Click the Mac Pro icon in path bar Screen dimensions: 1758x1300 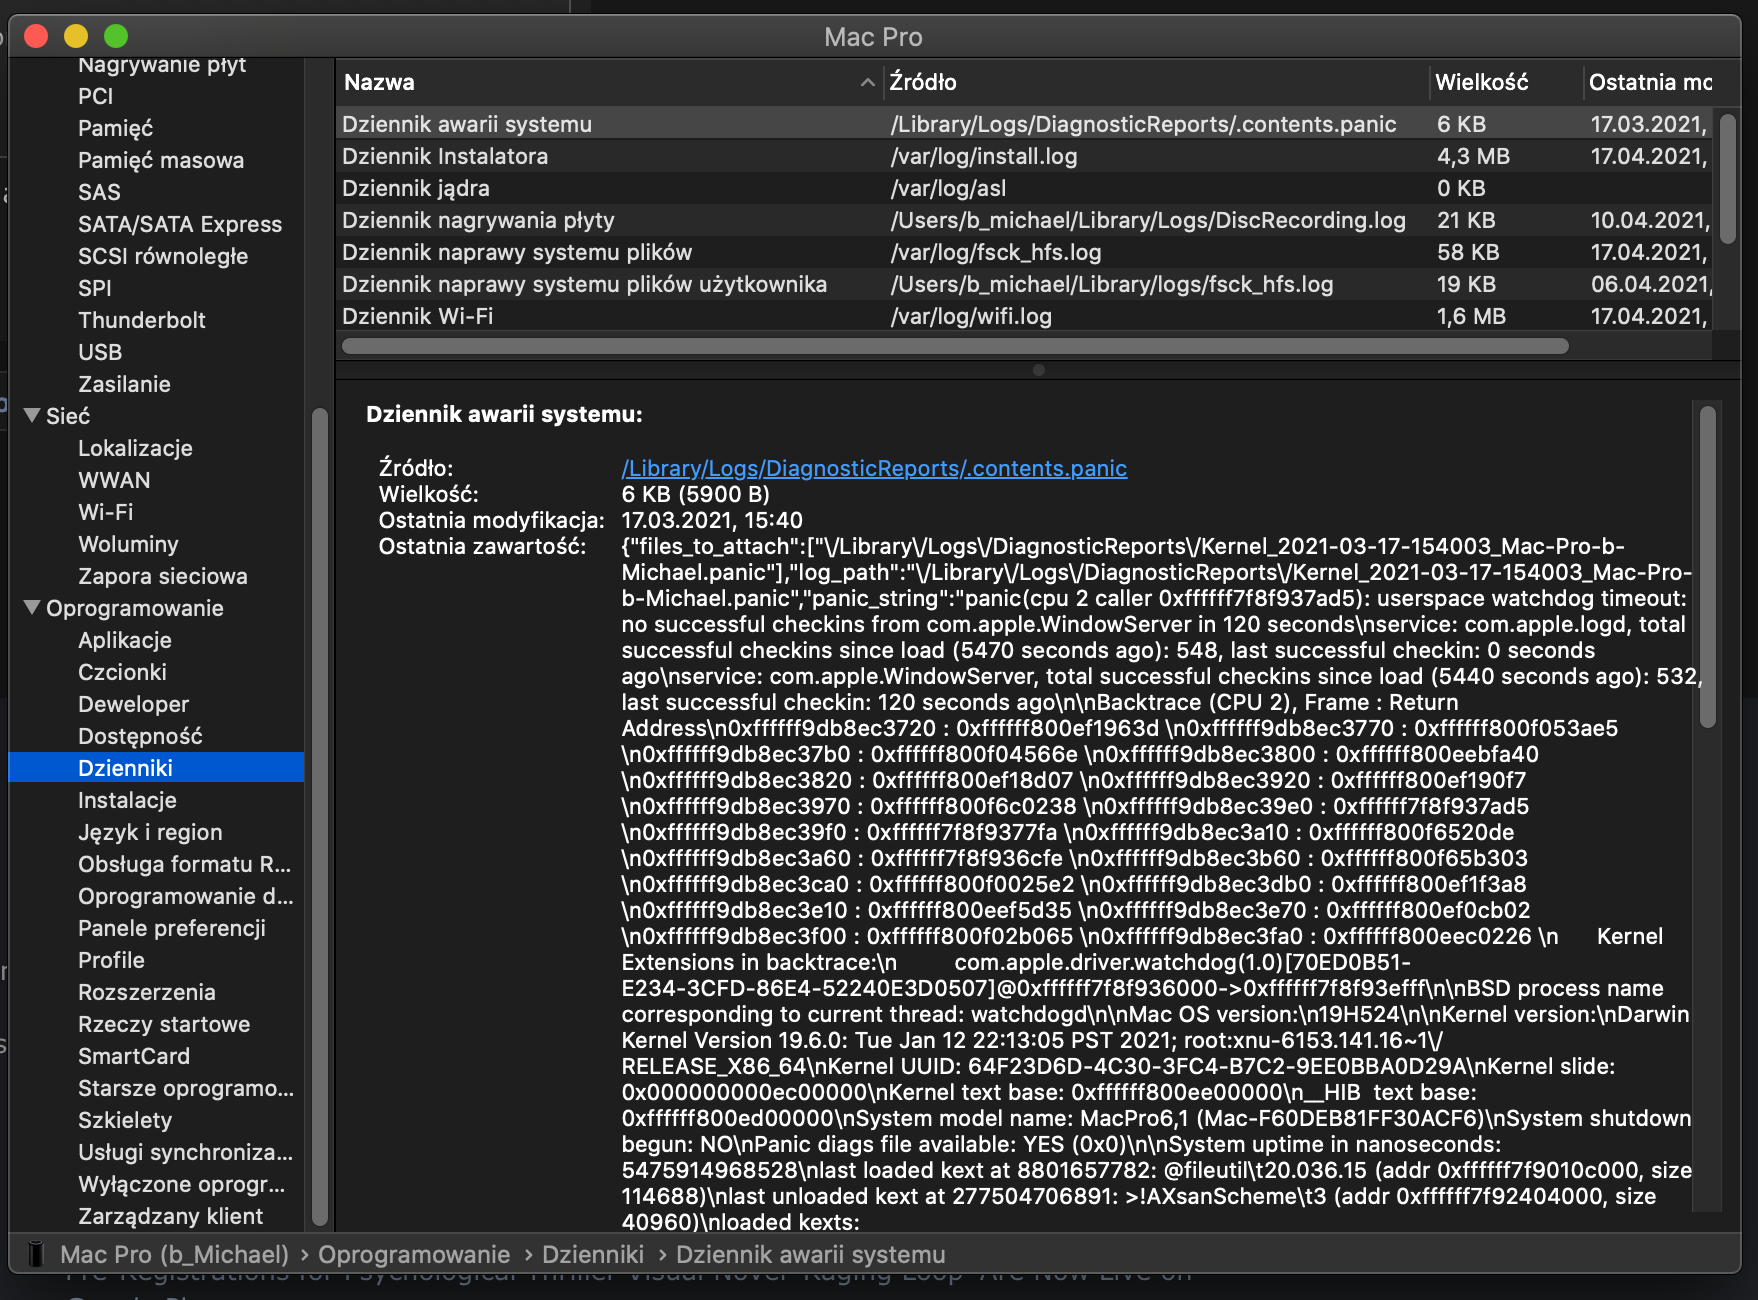[x=36, y=1254]
